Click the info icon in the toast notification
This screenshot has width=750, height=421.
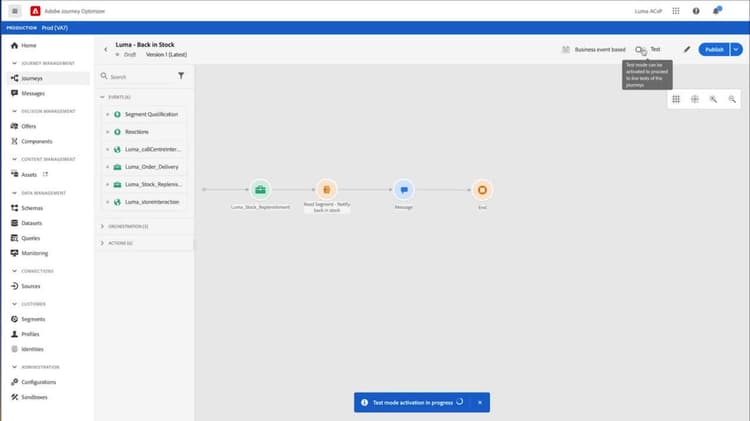point(364,402)
